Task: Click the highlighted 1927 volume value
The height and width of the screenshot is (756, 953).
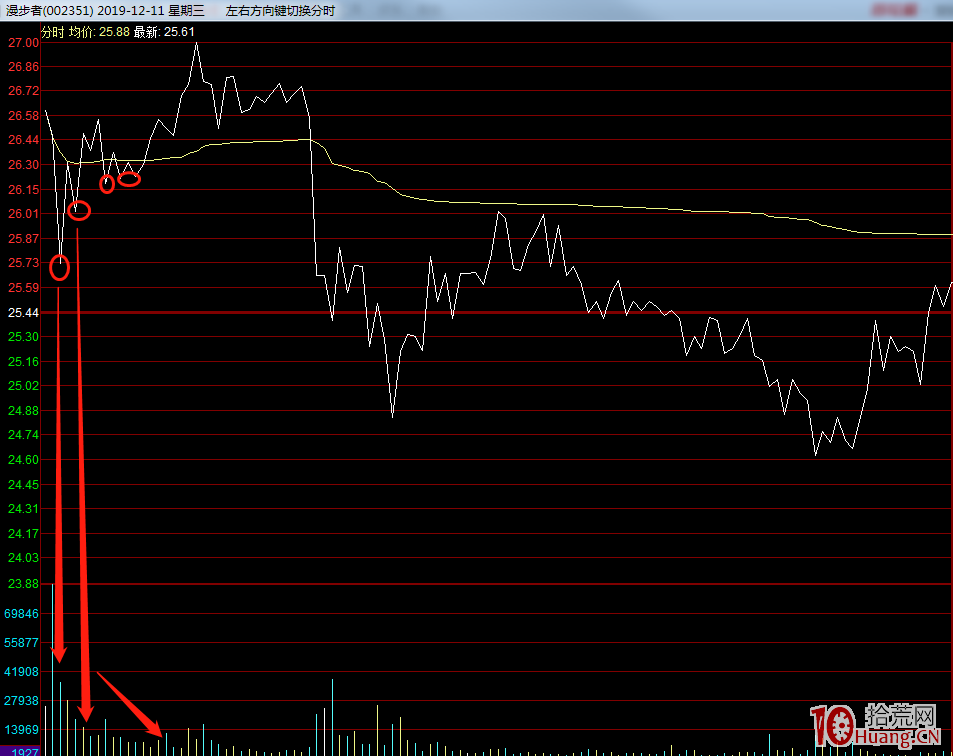Action: 25,752
